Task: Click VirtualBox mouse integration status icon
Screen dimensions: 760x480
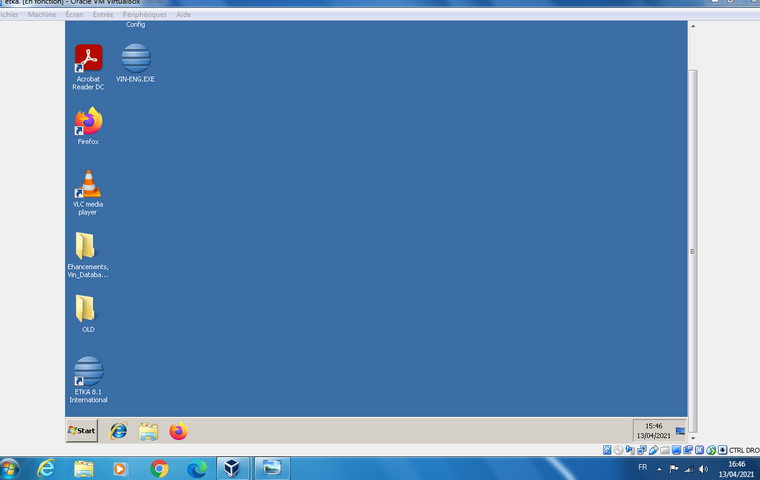Action: point(711,450)
